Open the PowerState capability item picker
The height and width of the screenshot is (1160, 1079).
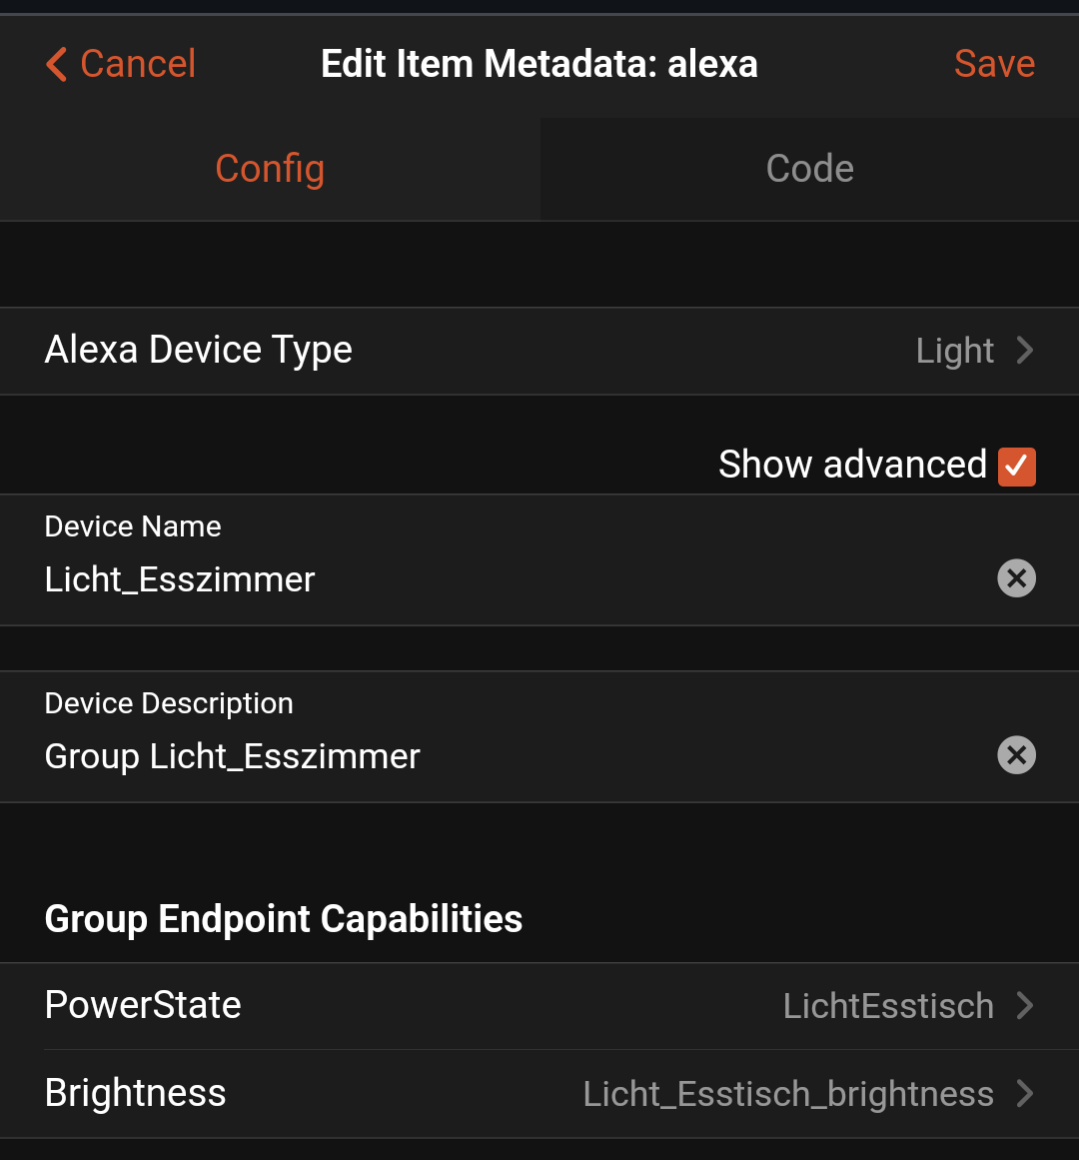[x=539, y=1005]
